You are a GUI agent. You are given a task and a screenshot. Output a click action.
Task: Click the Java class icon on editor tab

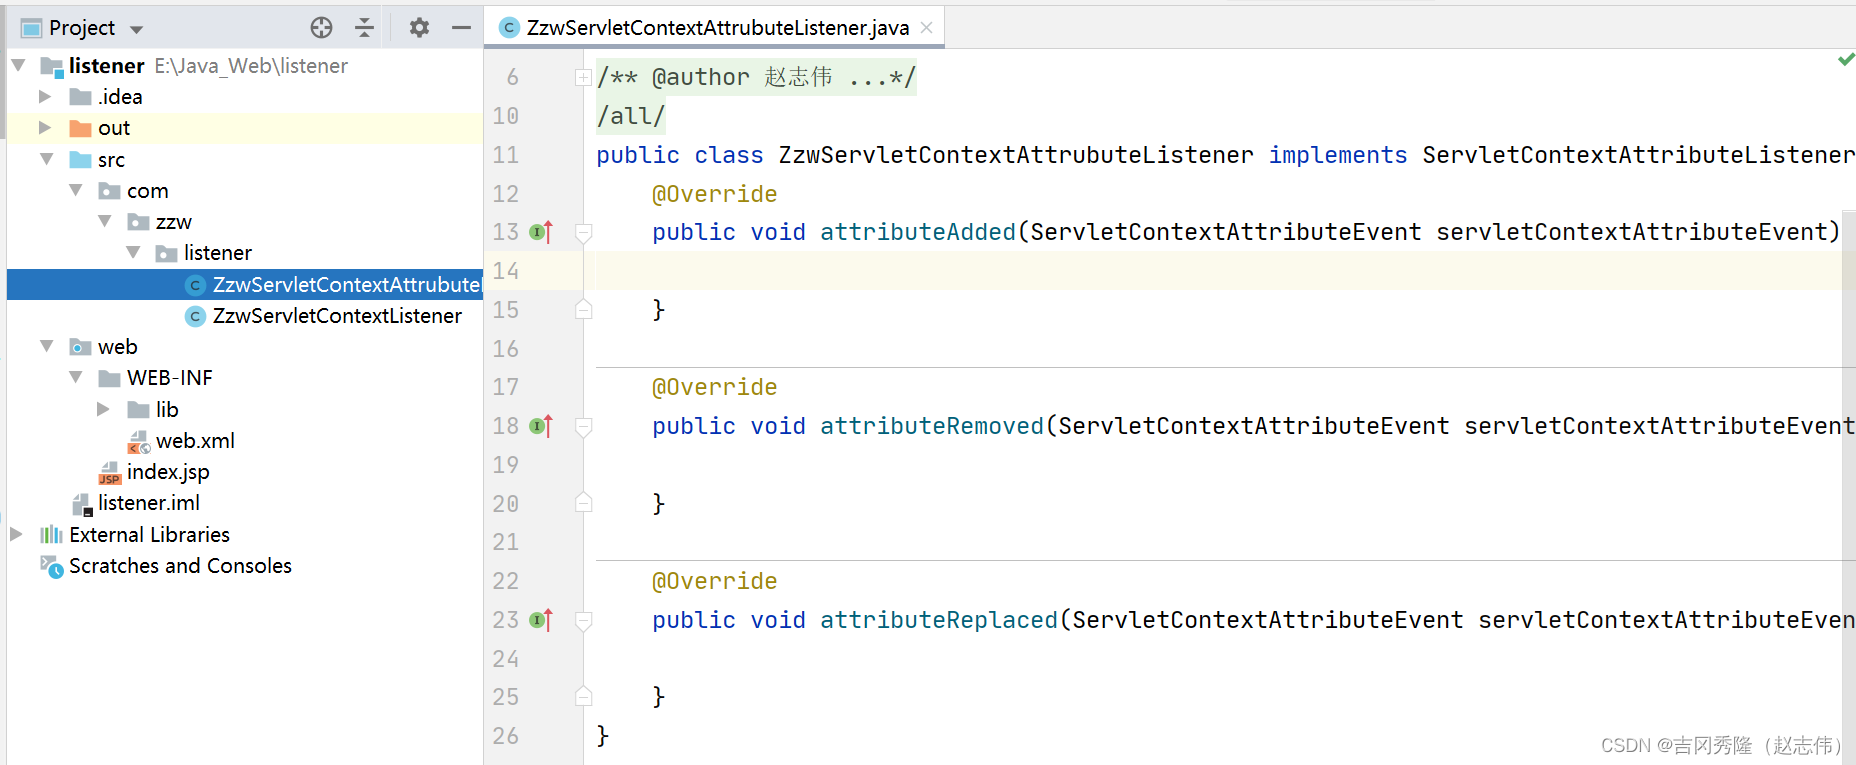(509, 28)
